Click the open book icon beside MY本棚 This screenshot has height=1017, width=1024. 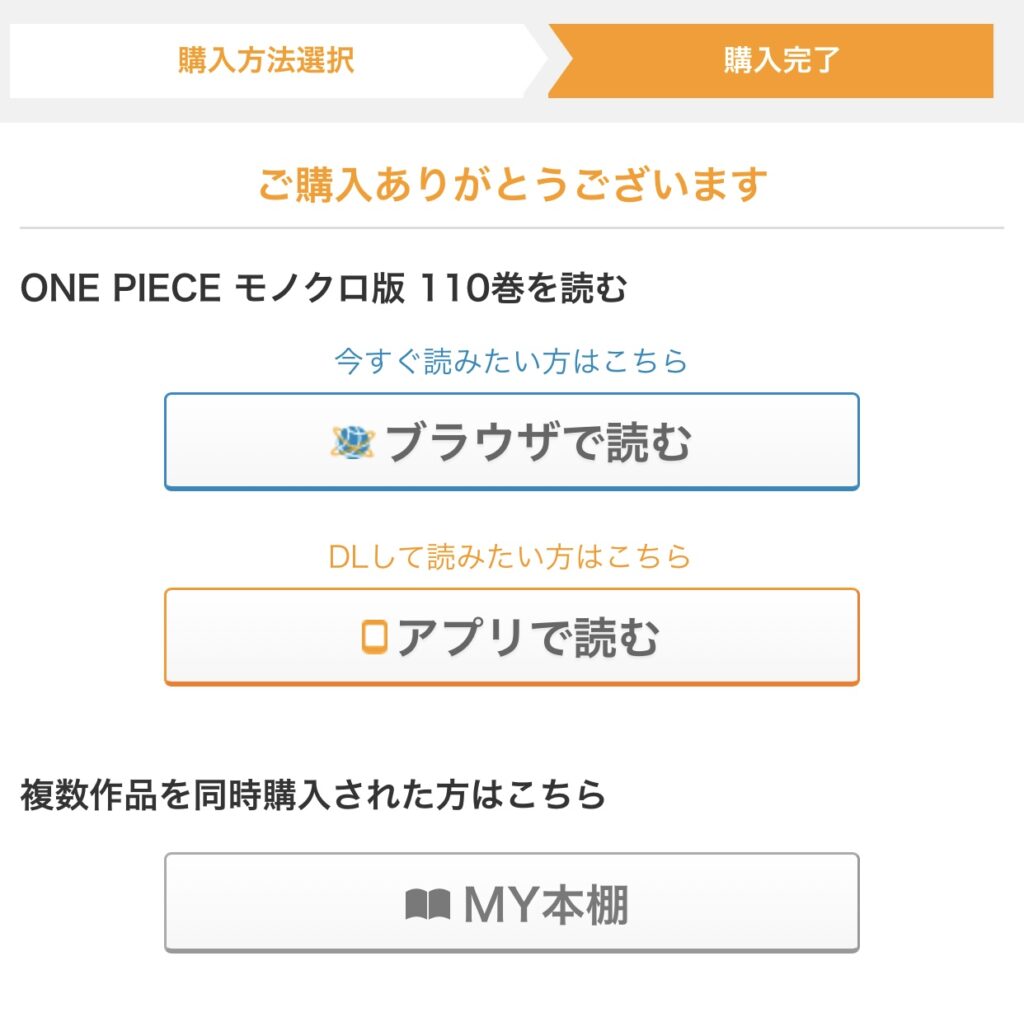tap(430, 905)
